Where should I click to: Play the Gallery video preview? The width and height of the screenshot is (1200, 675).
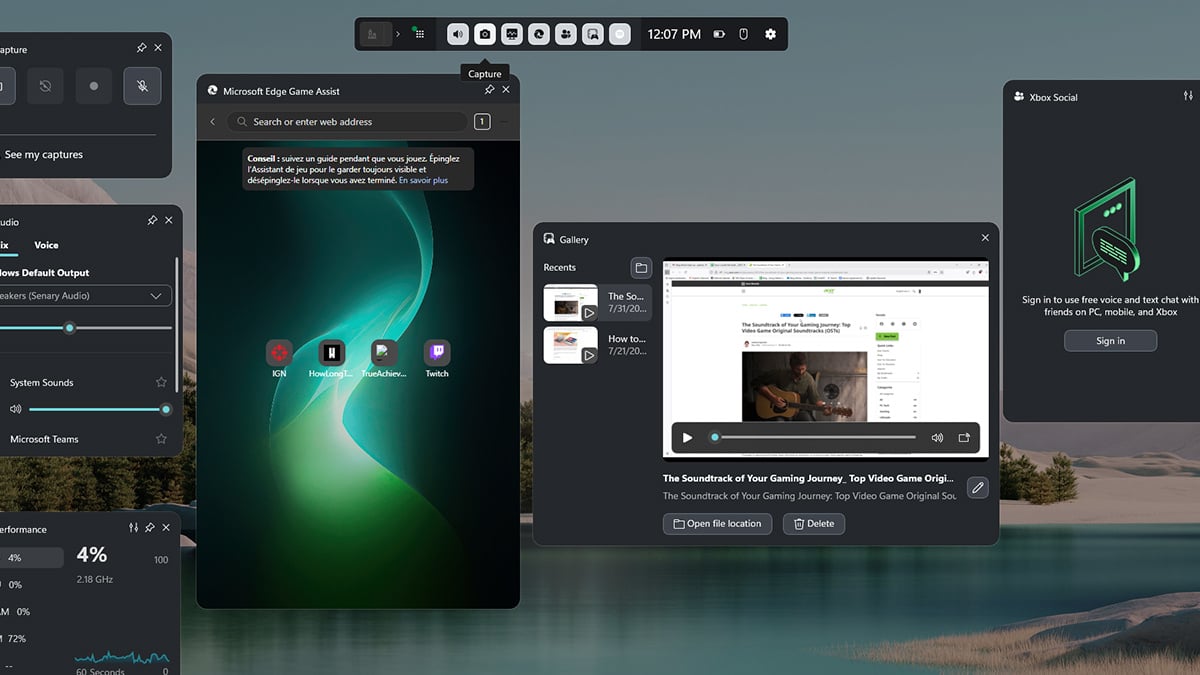[687, 437]
